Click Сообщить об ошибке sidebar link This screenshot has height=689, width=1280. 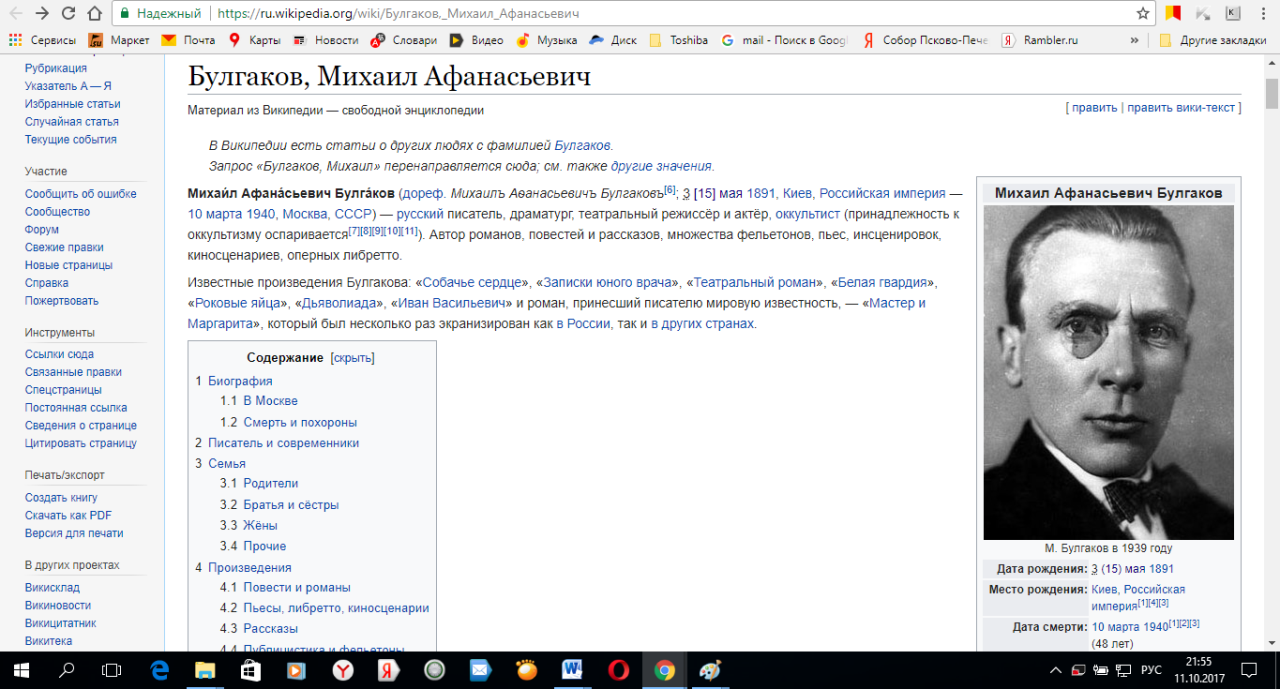pos(81,194)
